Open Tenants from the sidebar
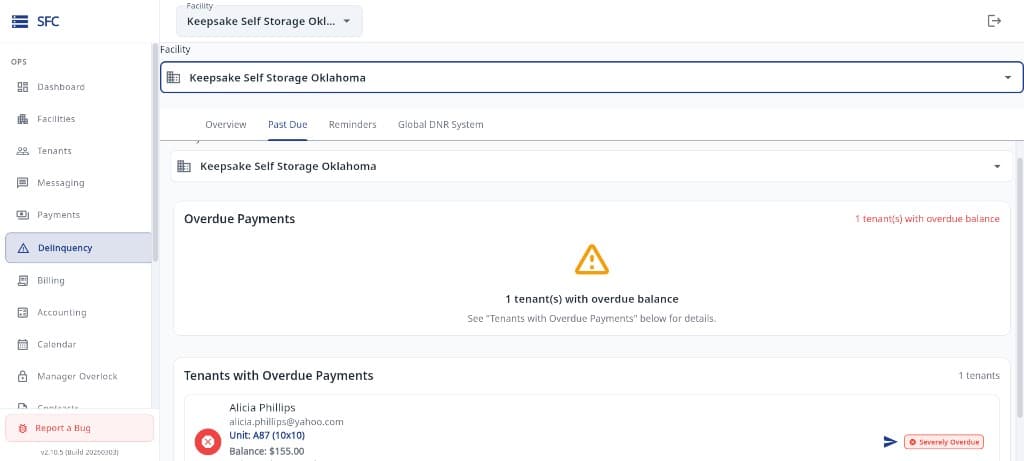 (78, 151)
